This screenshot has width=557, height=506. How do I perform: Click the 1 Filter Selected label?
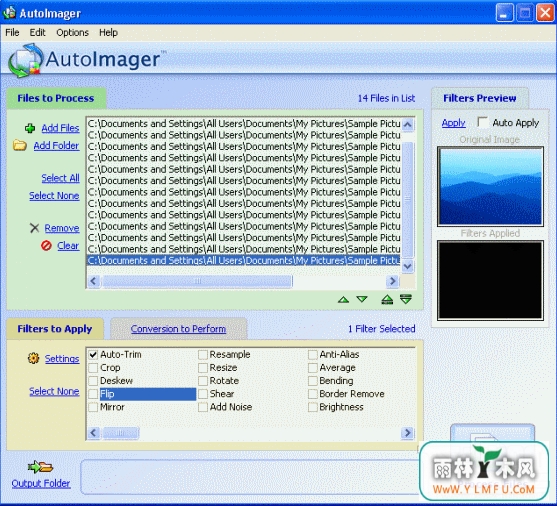click(382, 329)
